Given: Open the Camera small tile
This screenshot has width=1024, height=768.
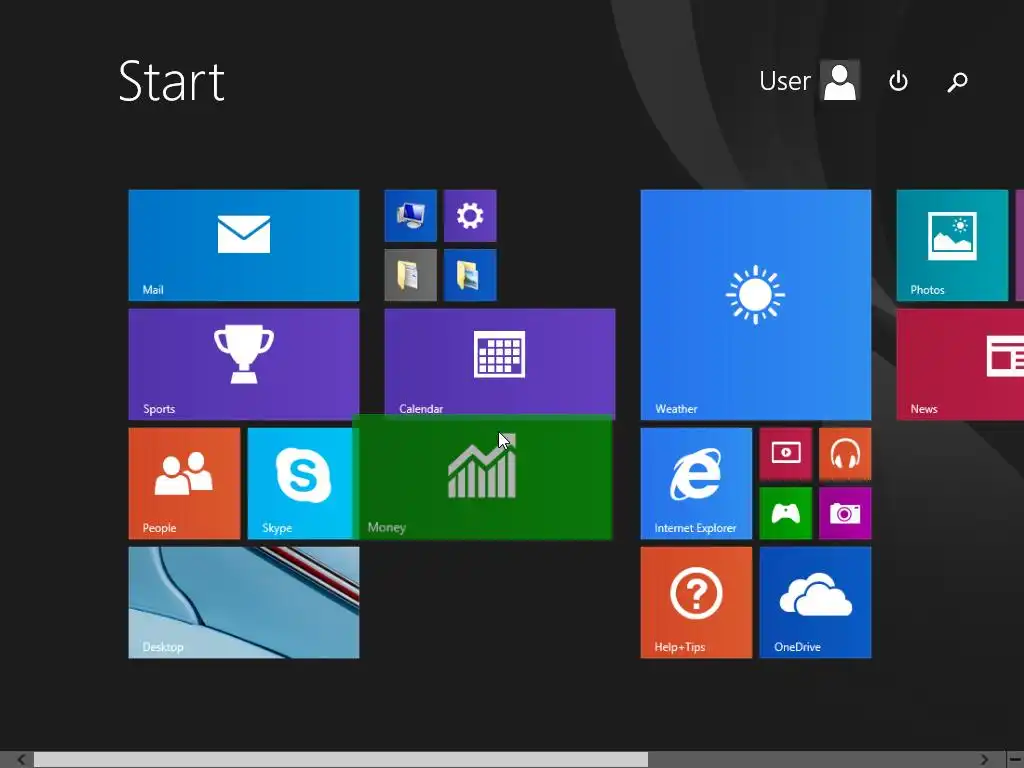Looking at the screenshot, I should pos(845,513).
